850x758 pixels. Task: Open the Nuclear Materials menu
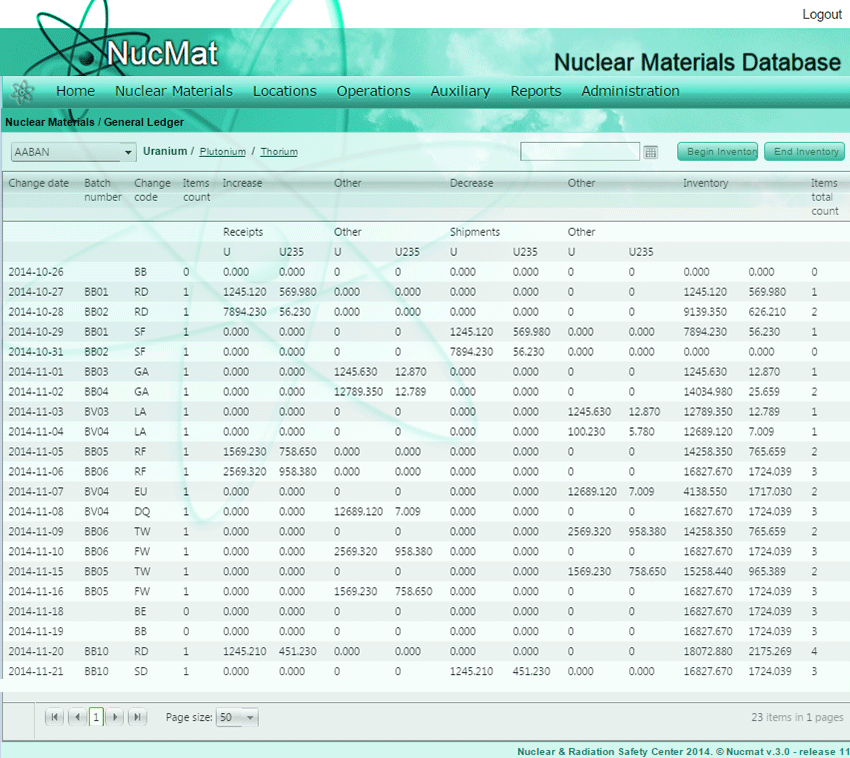pos(173,91)
